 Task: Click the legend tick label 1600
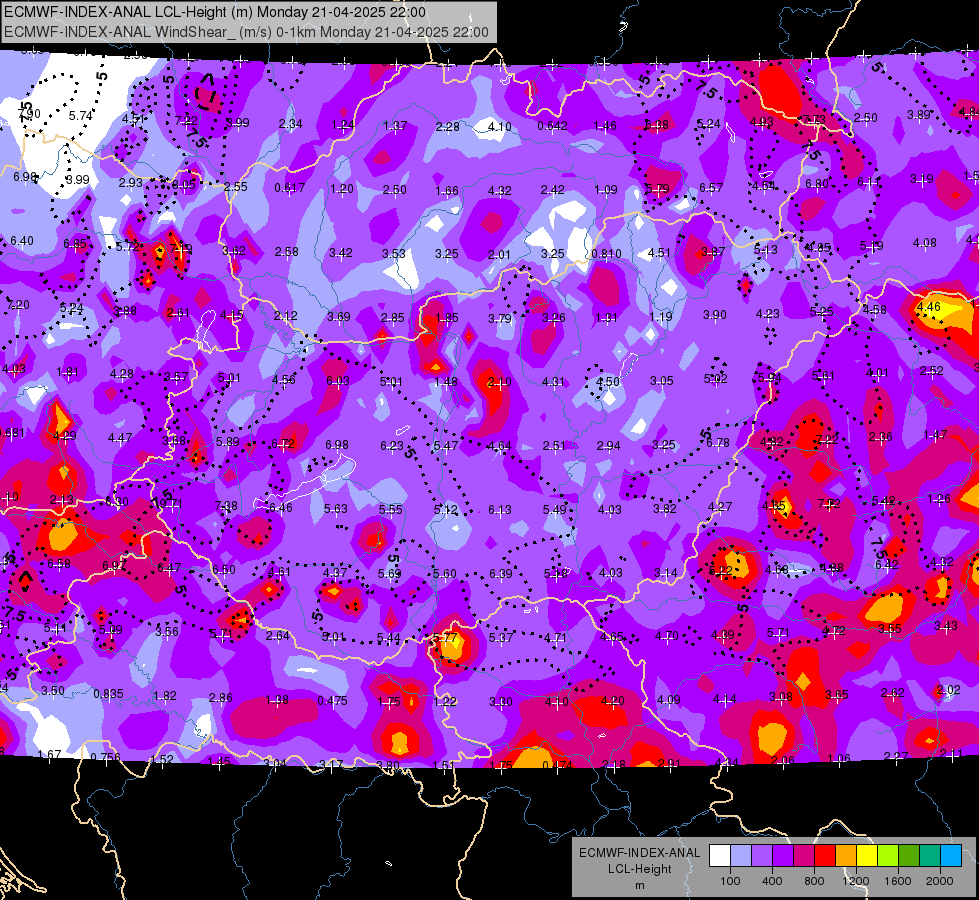click(x=898, y=881)
